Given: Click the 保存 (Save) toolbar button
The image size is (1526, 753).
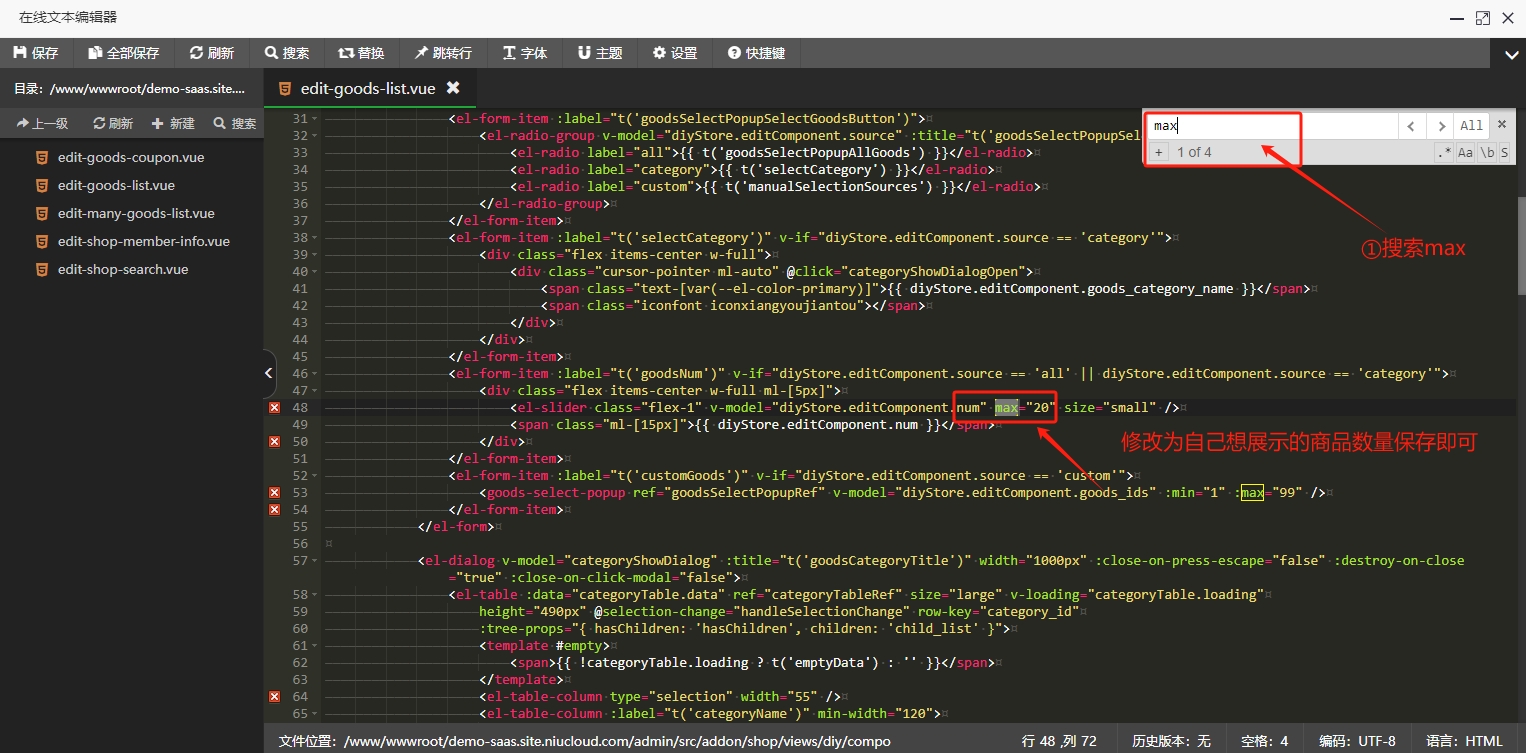Looking at the screenshot, I should [x=36, y=53].
